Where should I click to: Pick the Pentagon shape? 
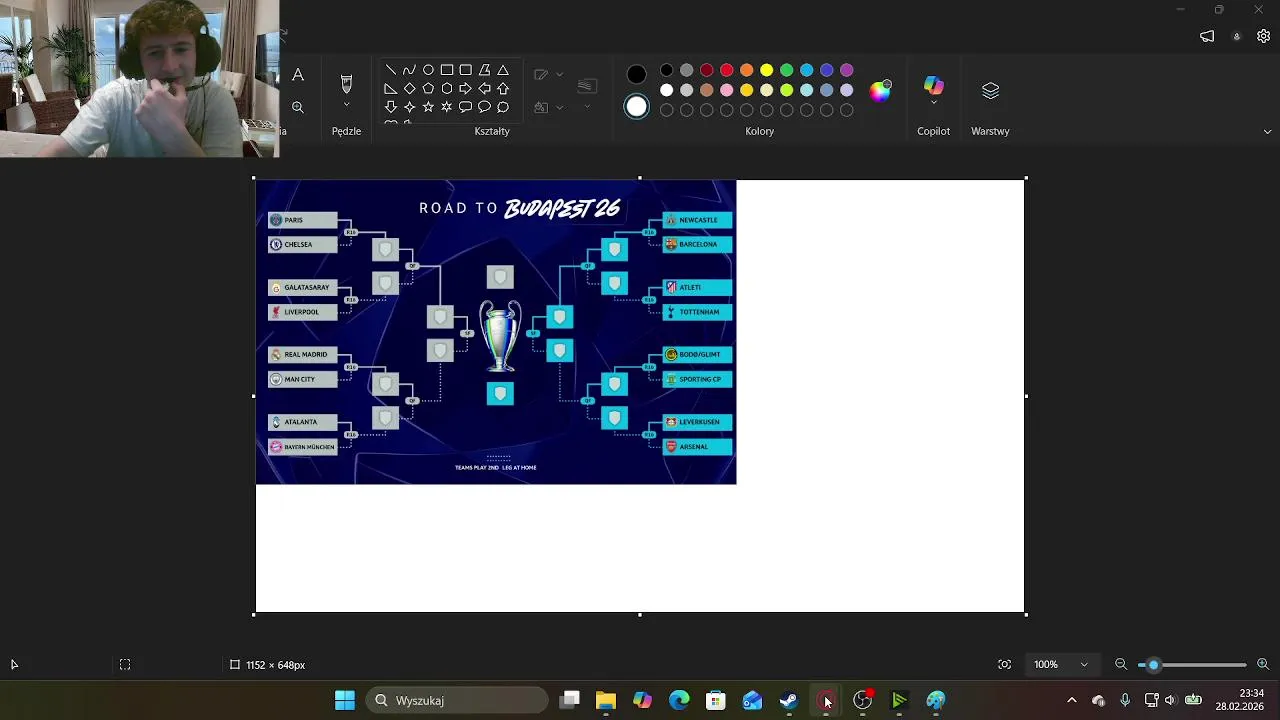[x=428, y=89]
